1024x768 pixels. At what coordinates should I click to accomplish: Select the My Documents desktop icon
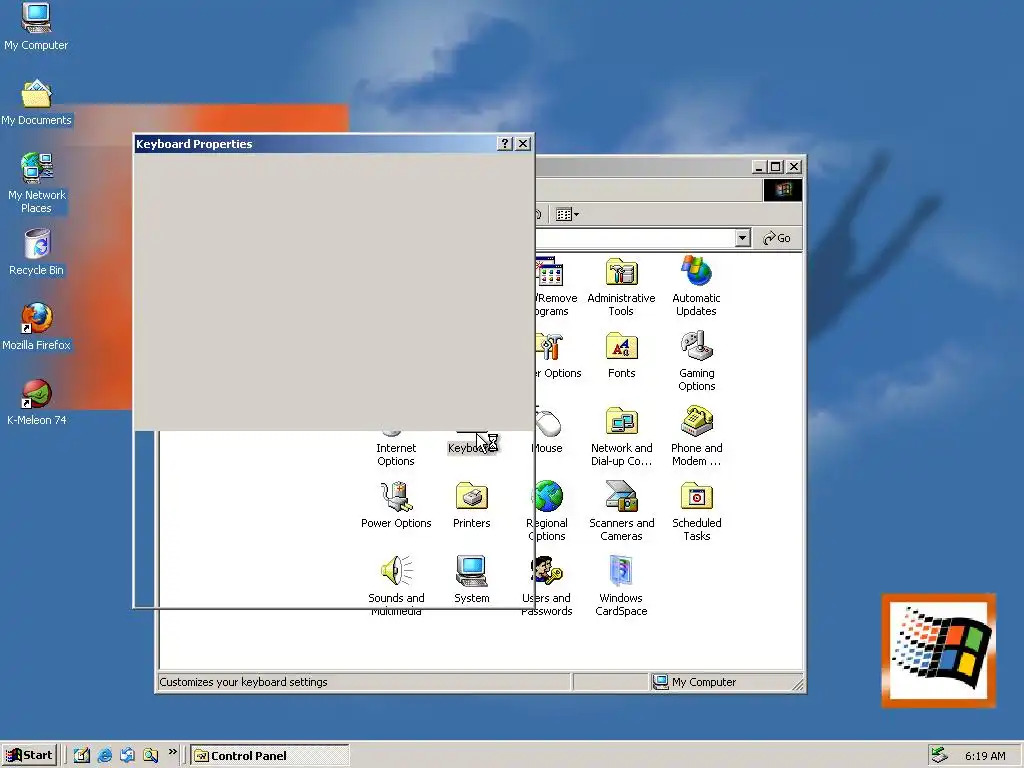[36, 103]
